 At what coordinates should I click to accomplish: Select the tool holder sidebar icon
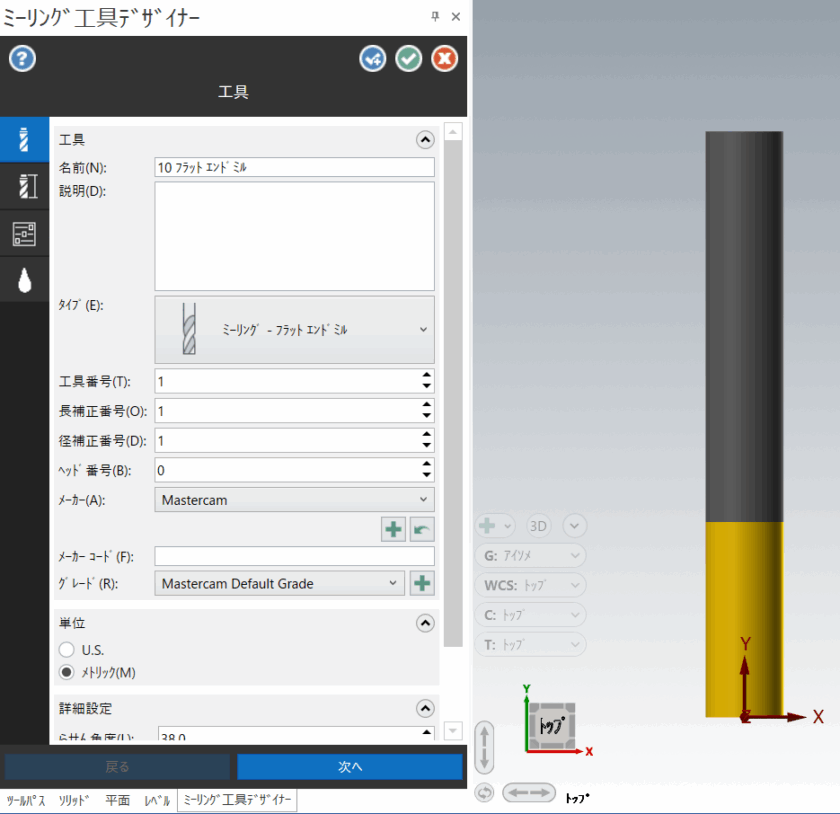(25, 185)
